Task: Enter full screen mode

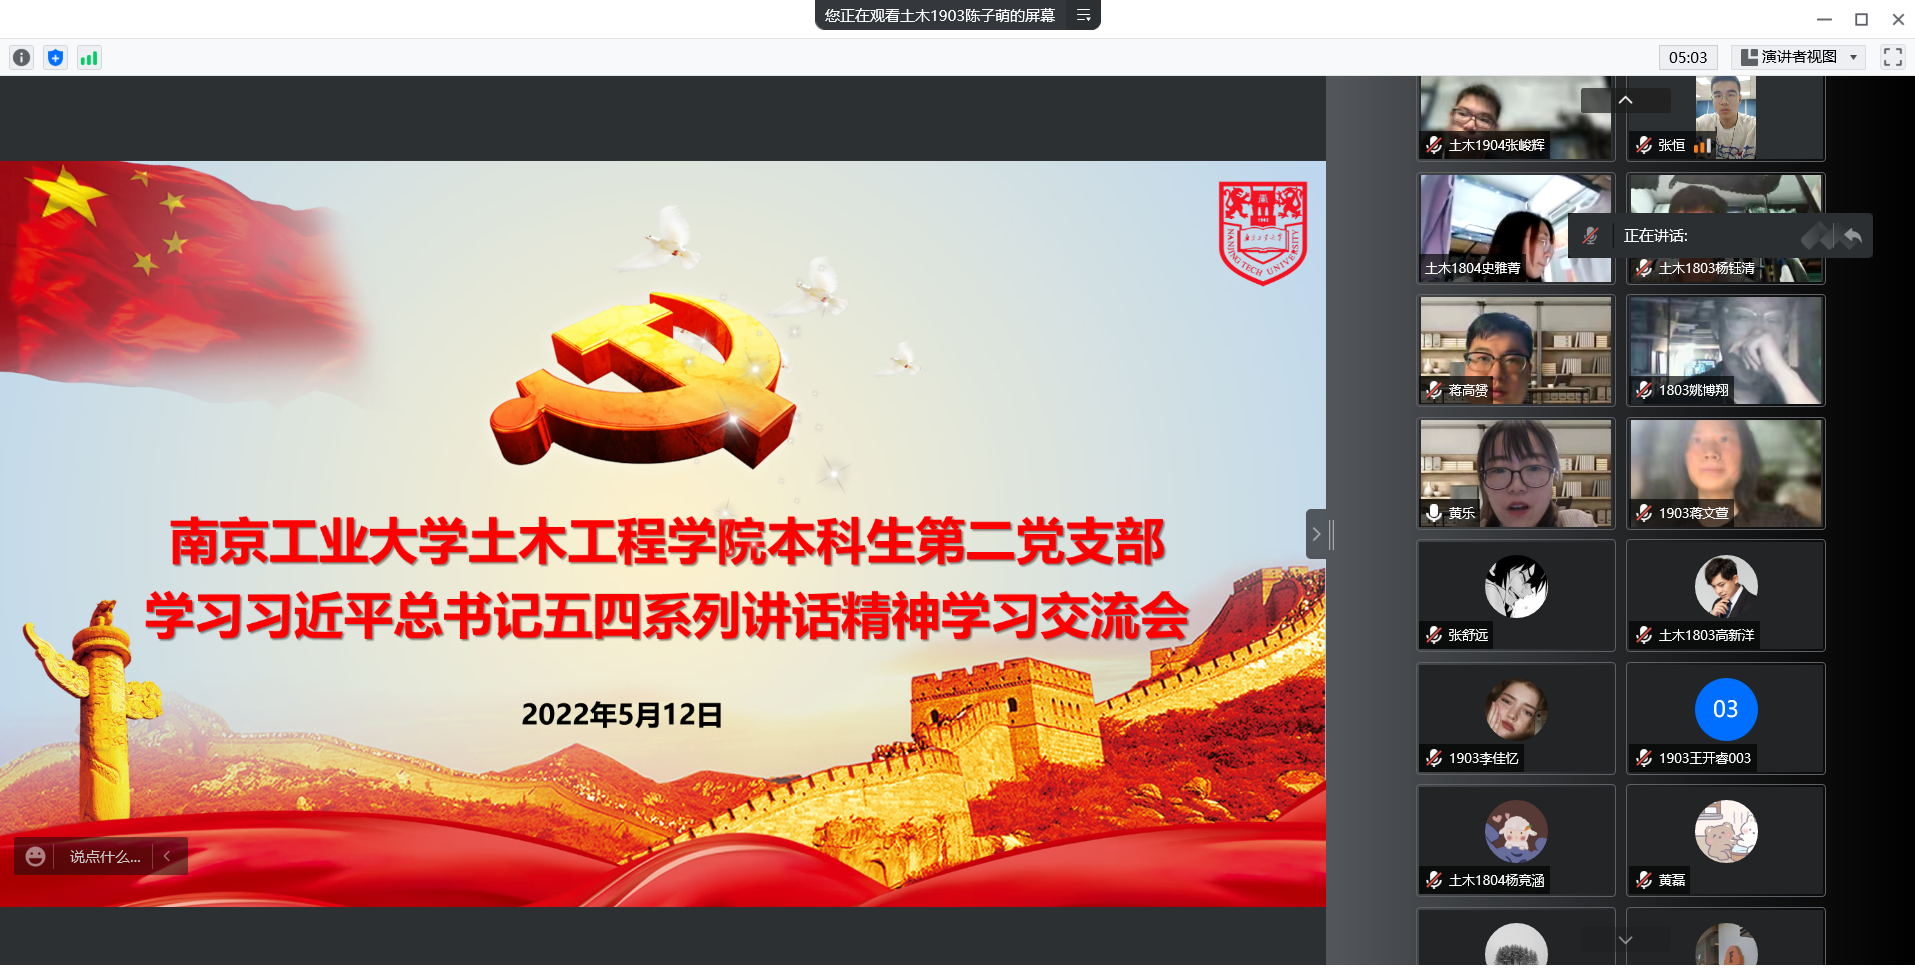Action: [x=1892, y=57]
